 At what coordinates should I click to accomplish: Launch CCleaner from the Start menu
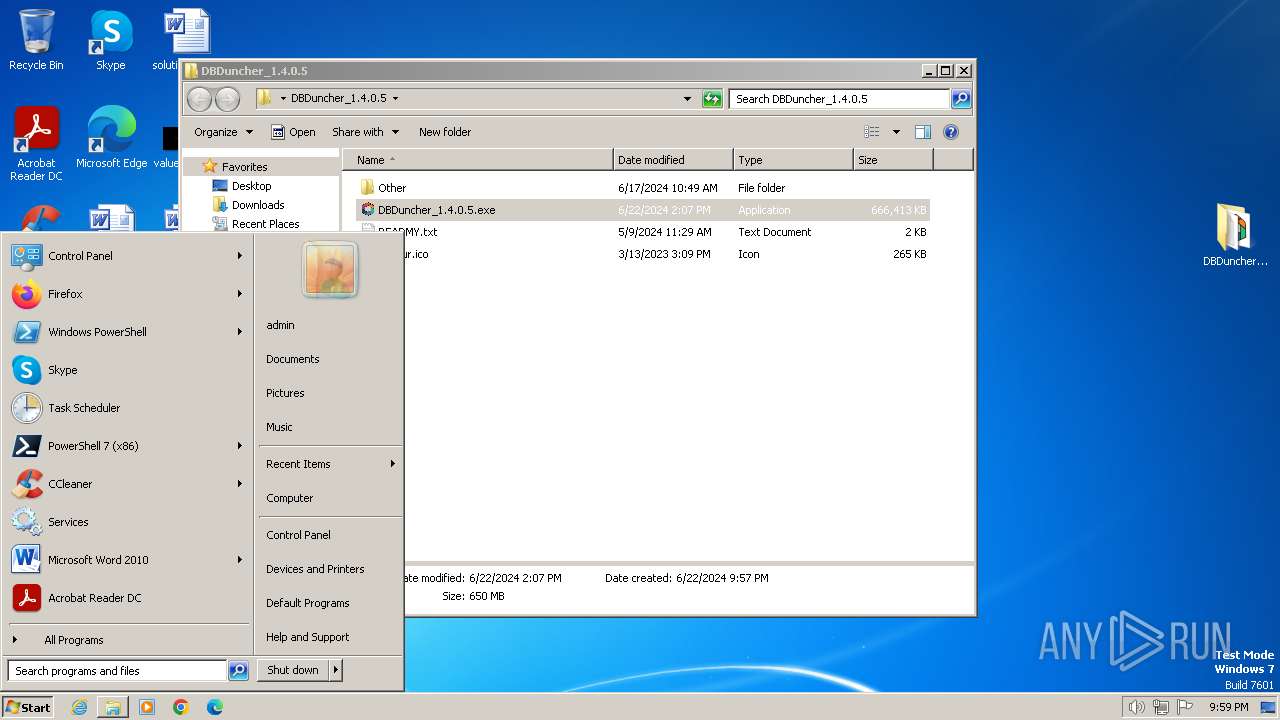[128, 484]
